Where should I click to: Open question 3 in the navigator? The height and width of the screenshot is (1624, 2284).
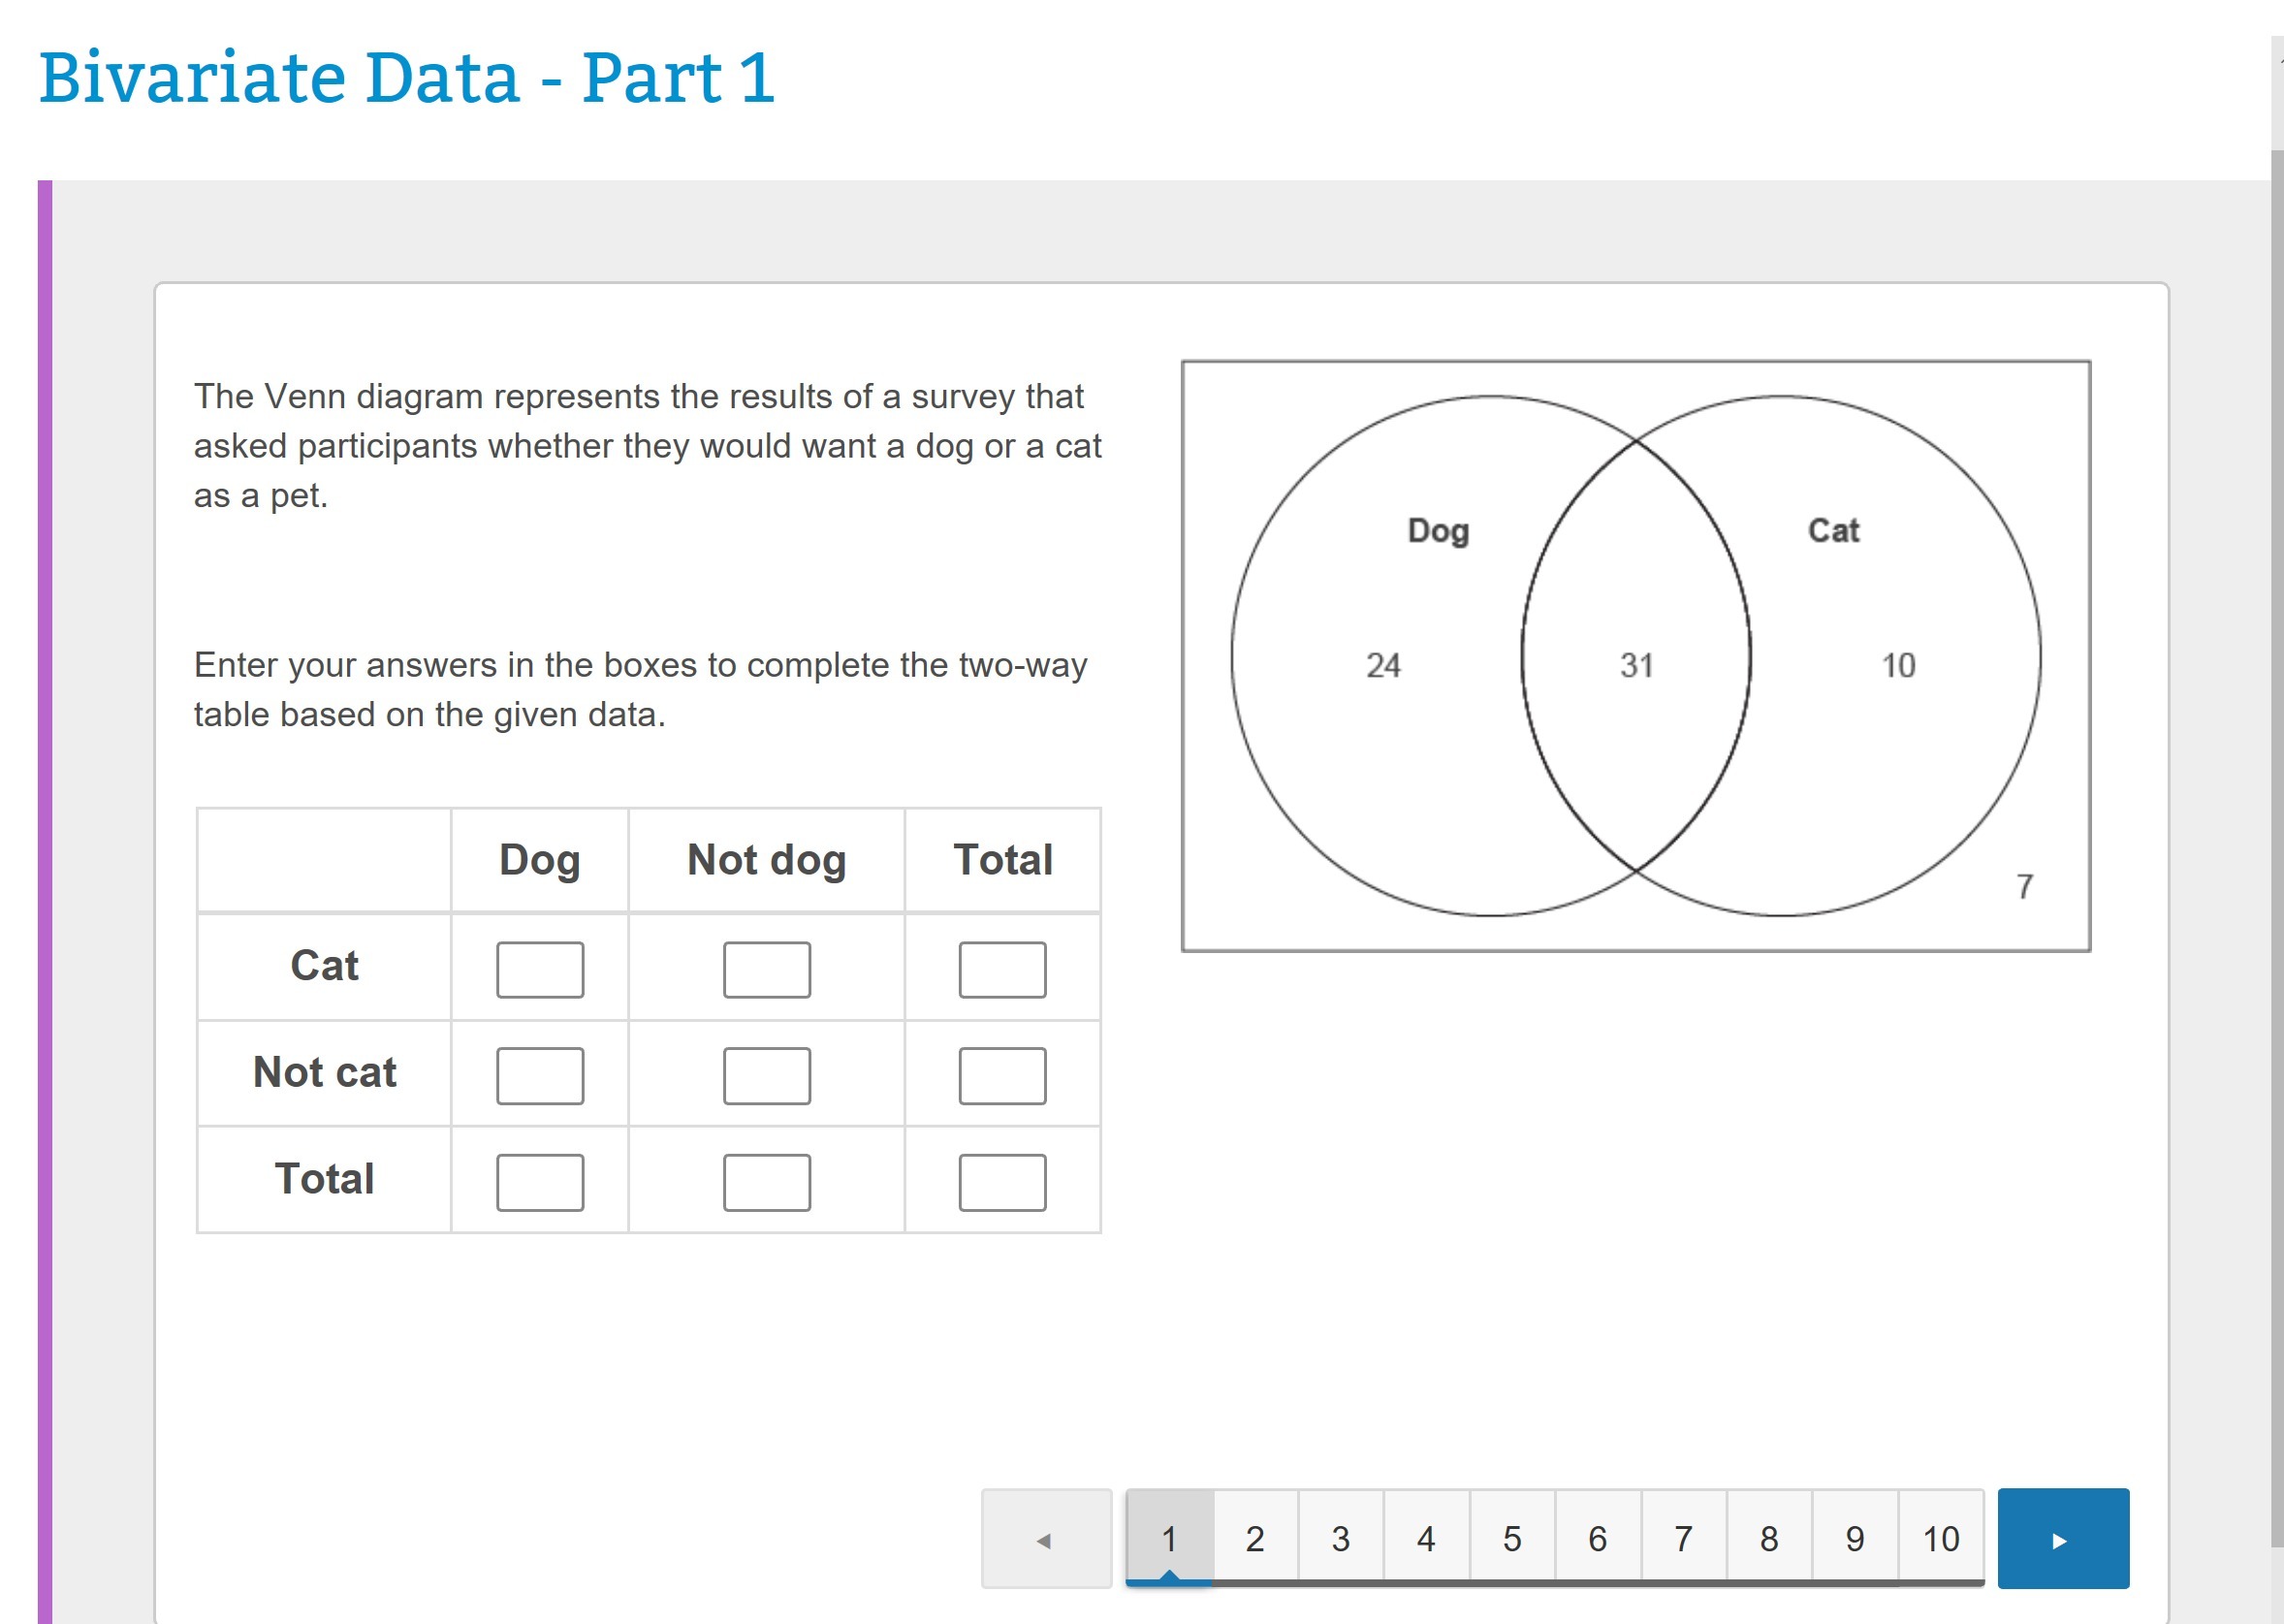(x=1340, y=1538)
